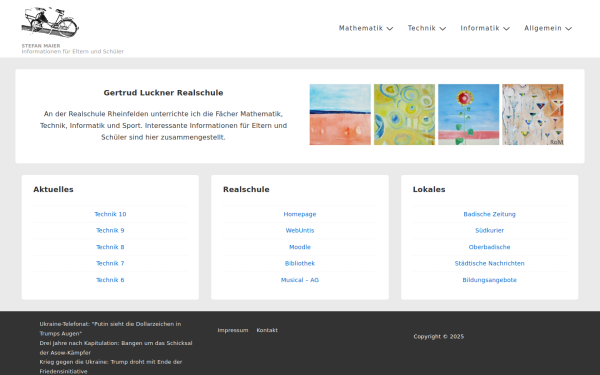Screen dimensions: 600x375
Task: Click the Informationen für Eltern und Schüler tagline
Action: pyautogui.click(x=73, y=51)
